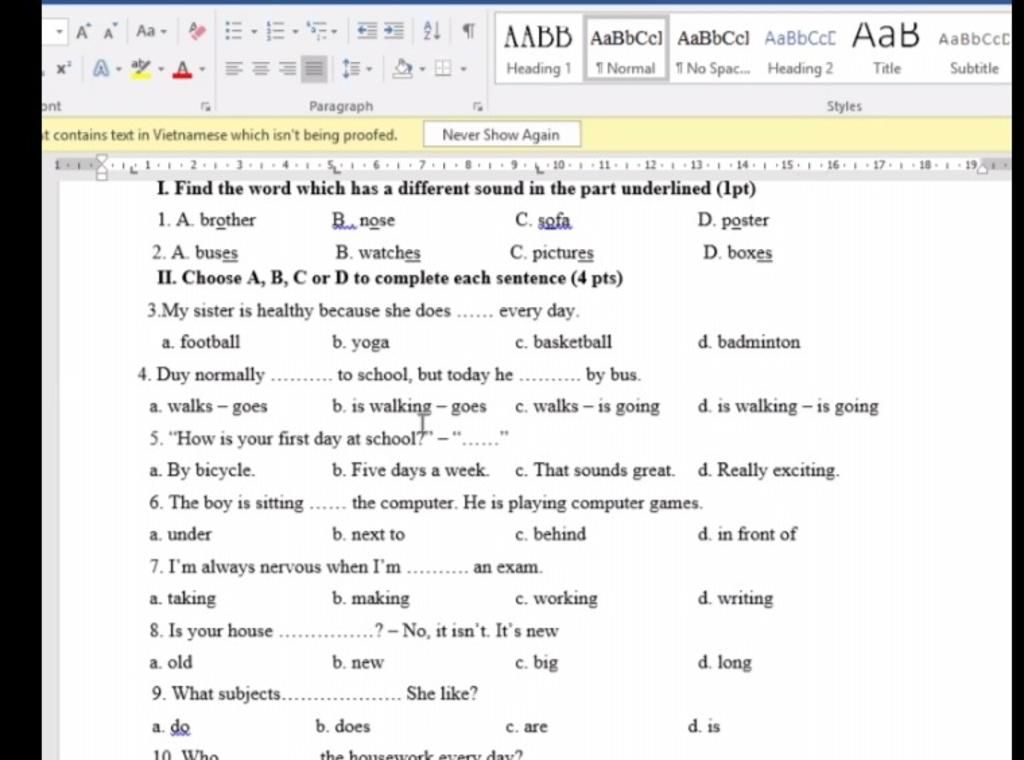The image size is (1024, 760).
Task: Expand multilevel list dropdown arrow
Action: pos(334,31)
